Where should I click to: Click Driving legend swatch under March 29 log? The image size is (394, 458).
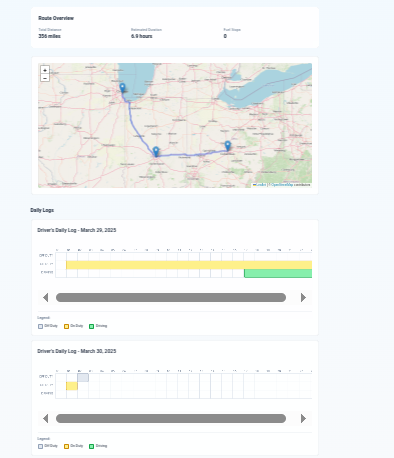[91, 326]
